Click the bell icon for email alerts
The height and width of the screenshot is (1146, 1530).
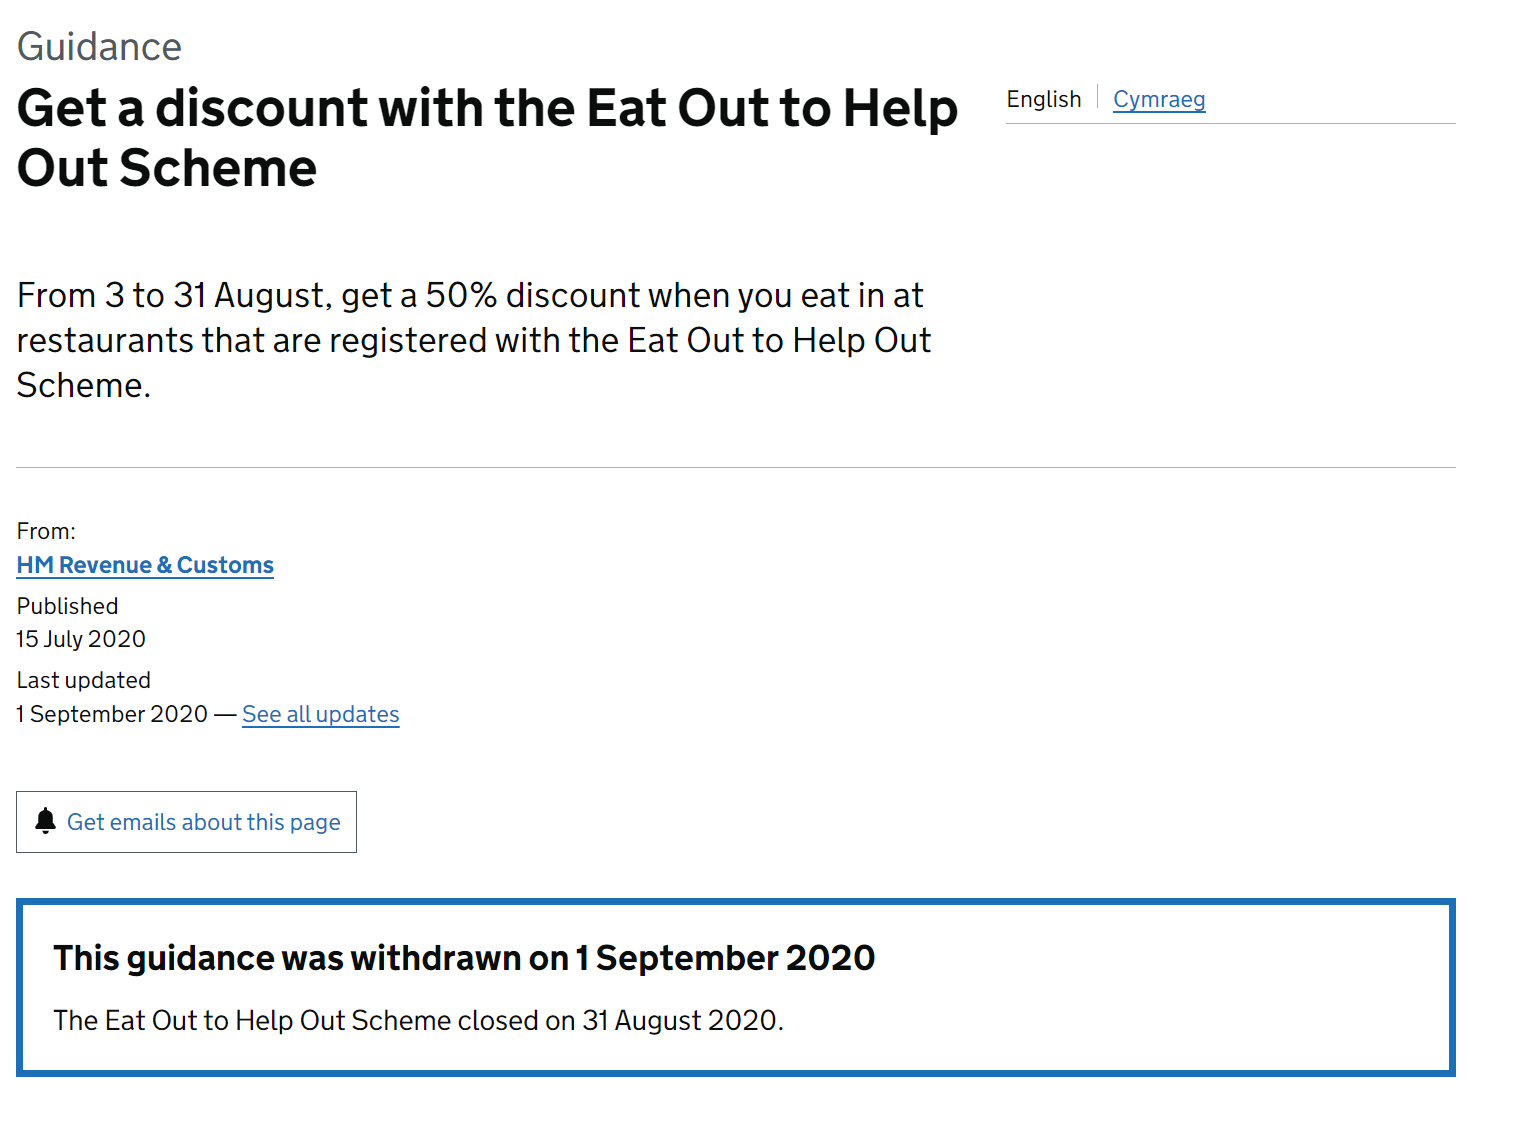coord(45,821)
